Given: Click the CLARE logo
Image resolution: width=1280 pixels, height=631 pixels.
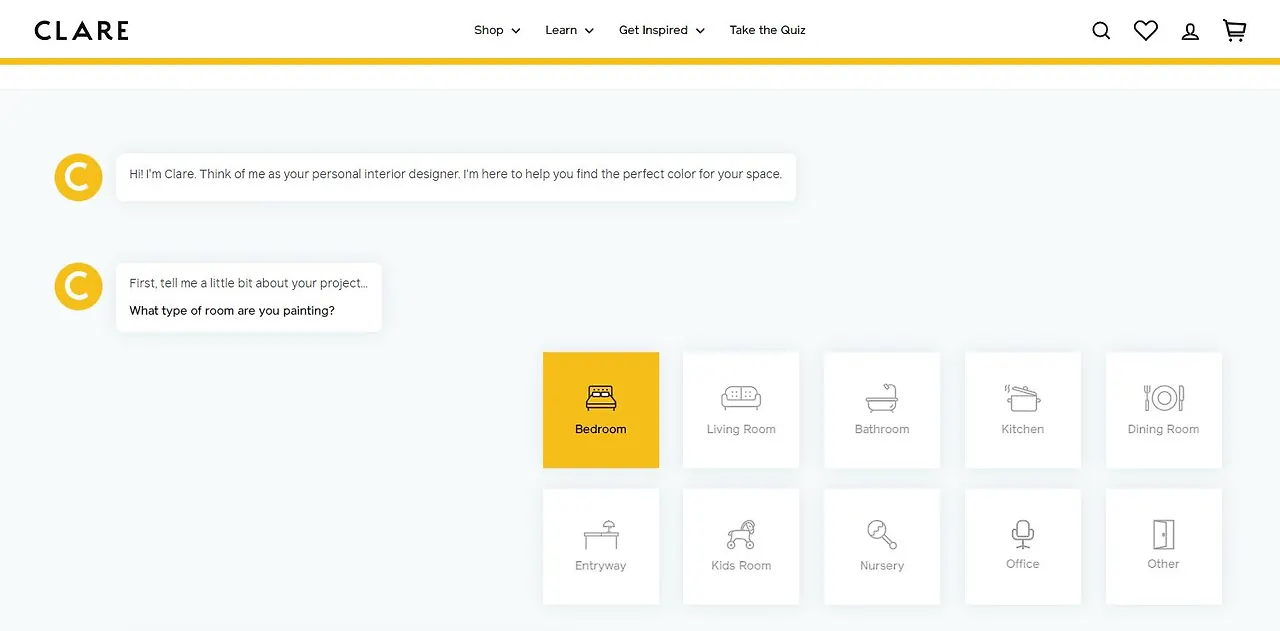Looking at the screenshot, I should point(82,31).
